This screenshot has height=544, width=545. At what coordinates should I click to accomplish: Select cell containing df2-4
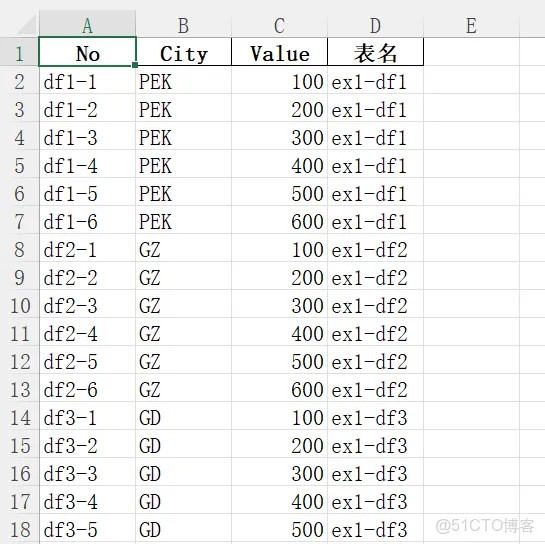click(88, 332)
